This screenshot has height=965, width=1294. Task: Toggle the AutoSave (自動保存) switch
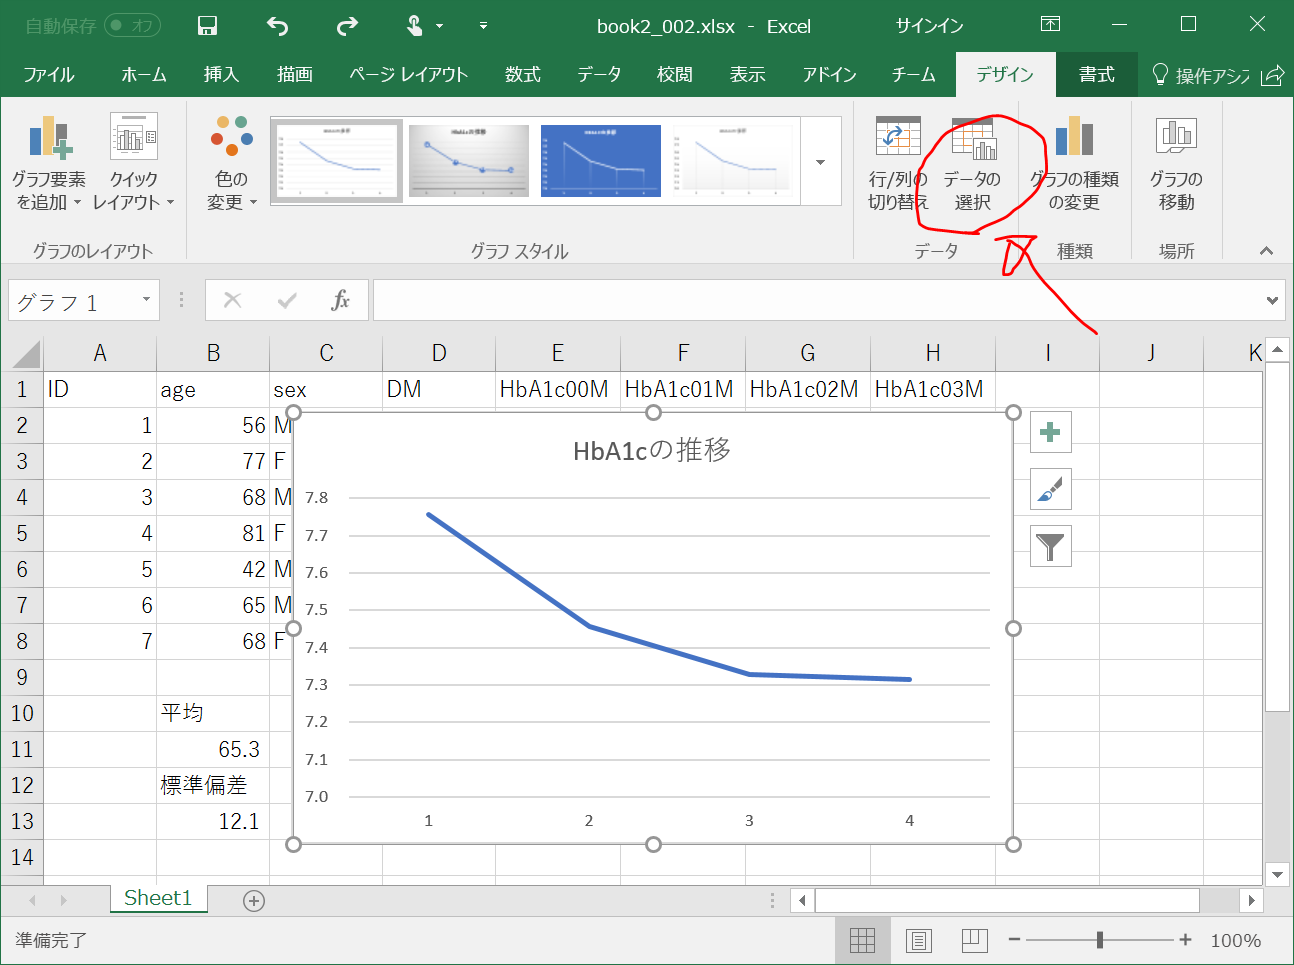tap(132, 26)
